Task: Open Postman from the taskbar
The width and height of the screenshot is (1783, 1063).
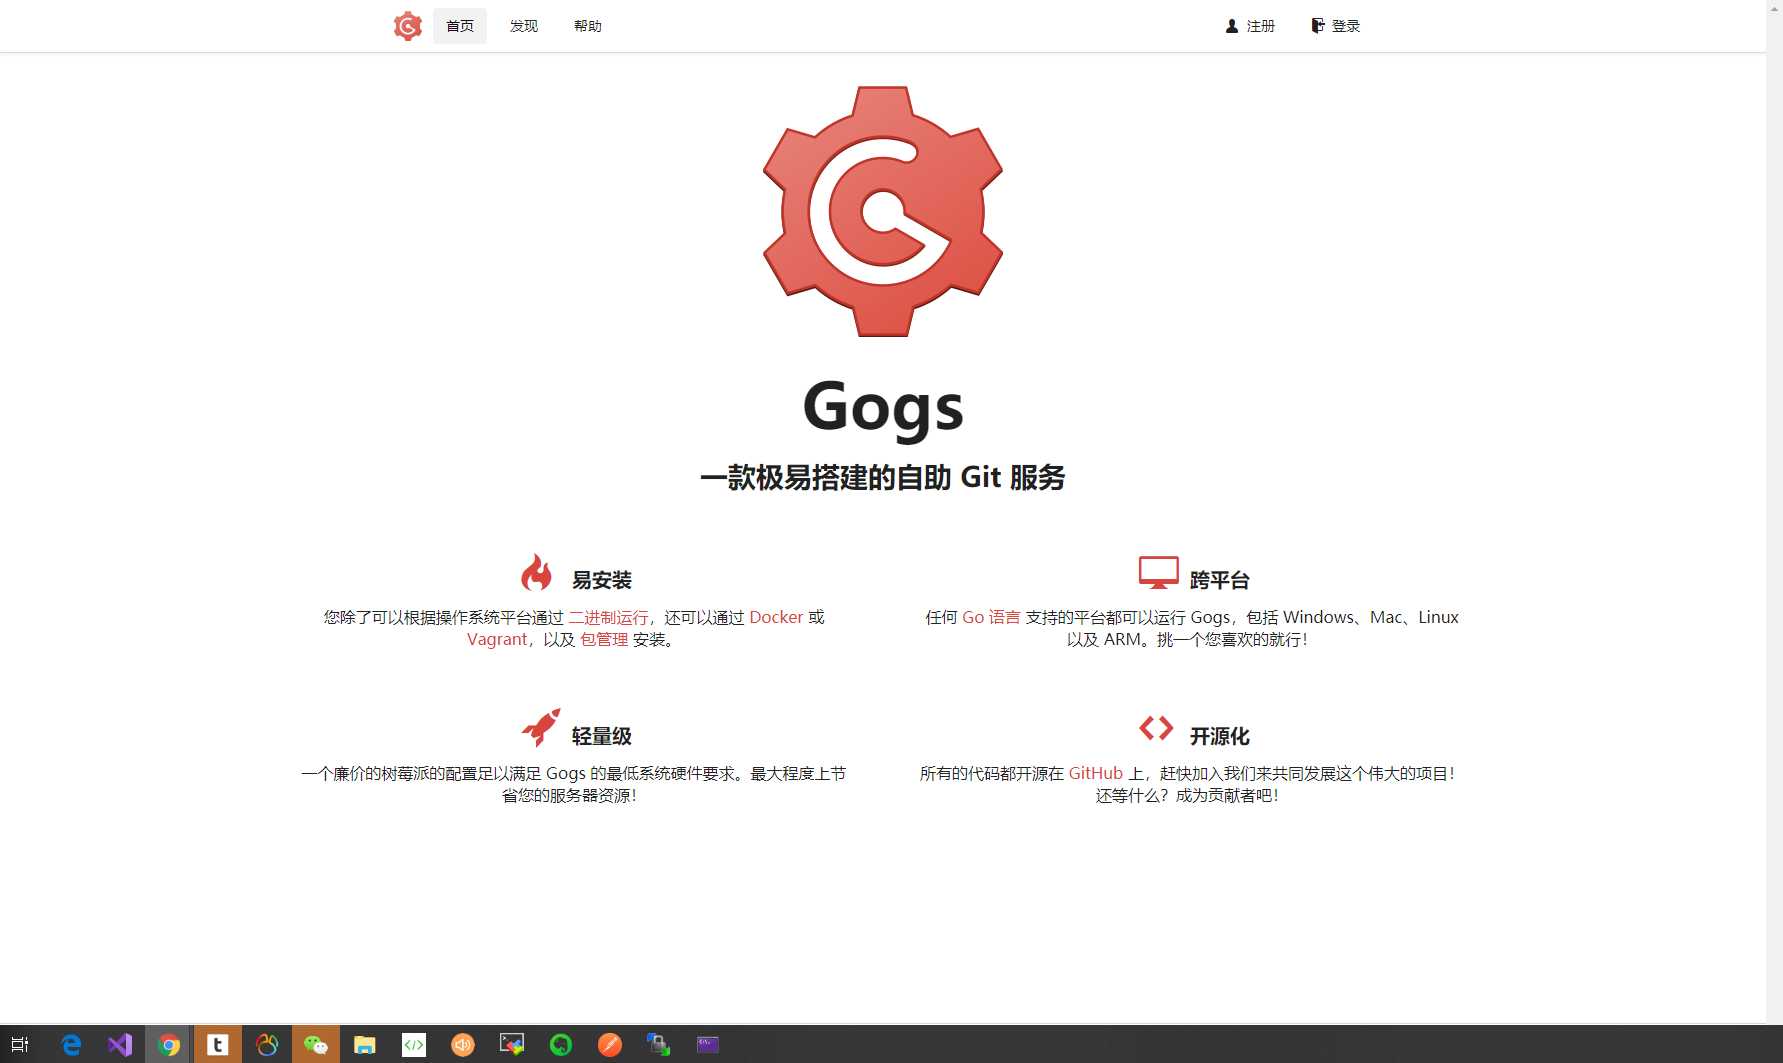Action: pos(609,1045)
